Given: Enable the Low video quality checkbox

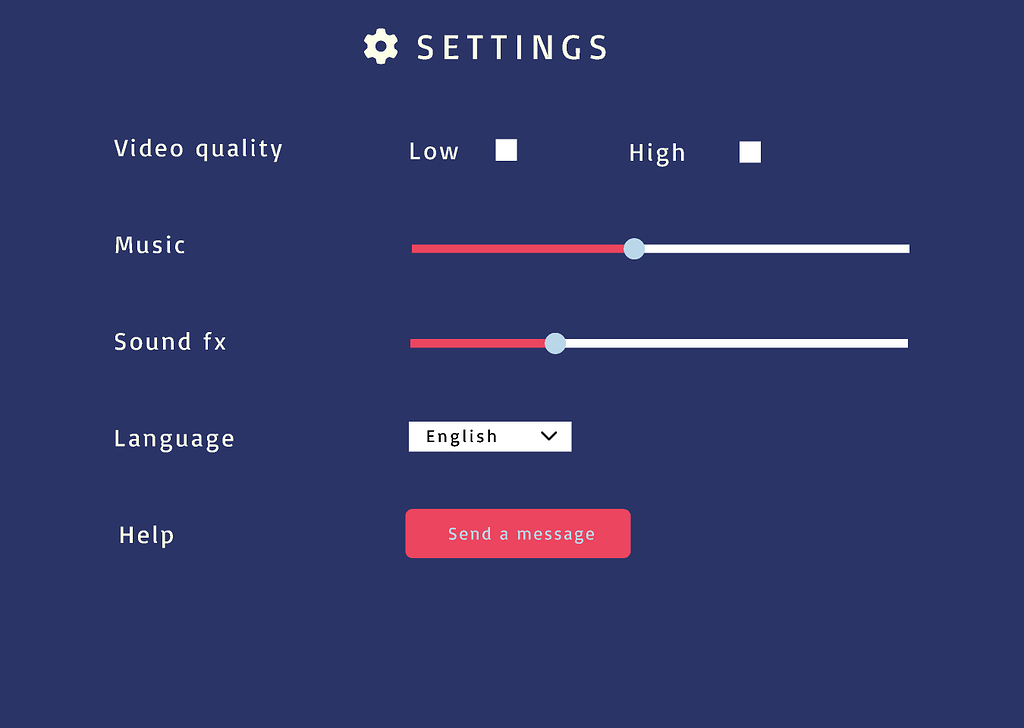Looking at the screenshot, I should (x=506, y=149).
